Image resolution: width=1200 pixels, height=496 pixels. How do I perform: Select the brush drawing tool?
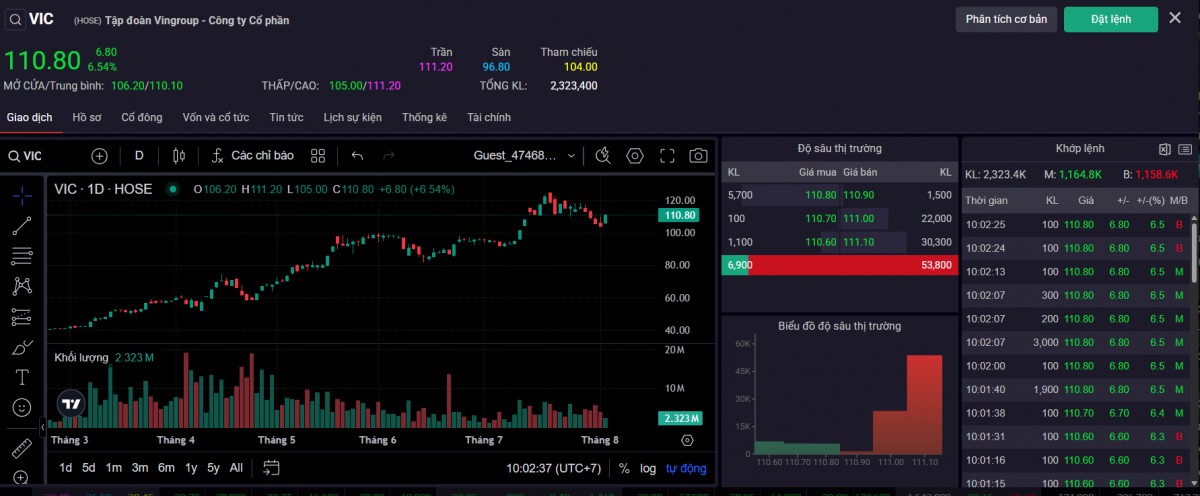pyautogui.click(x=21, y=348)
